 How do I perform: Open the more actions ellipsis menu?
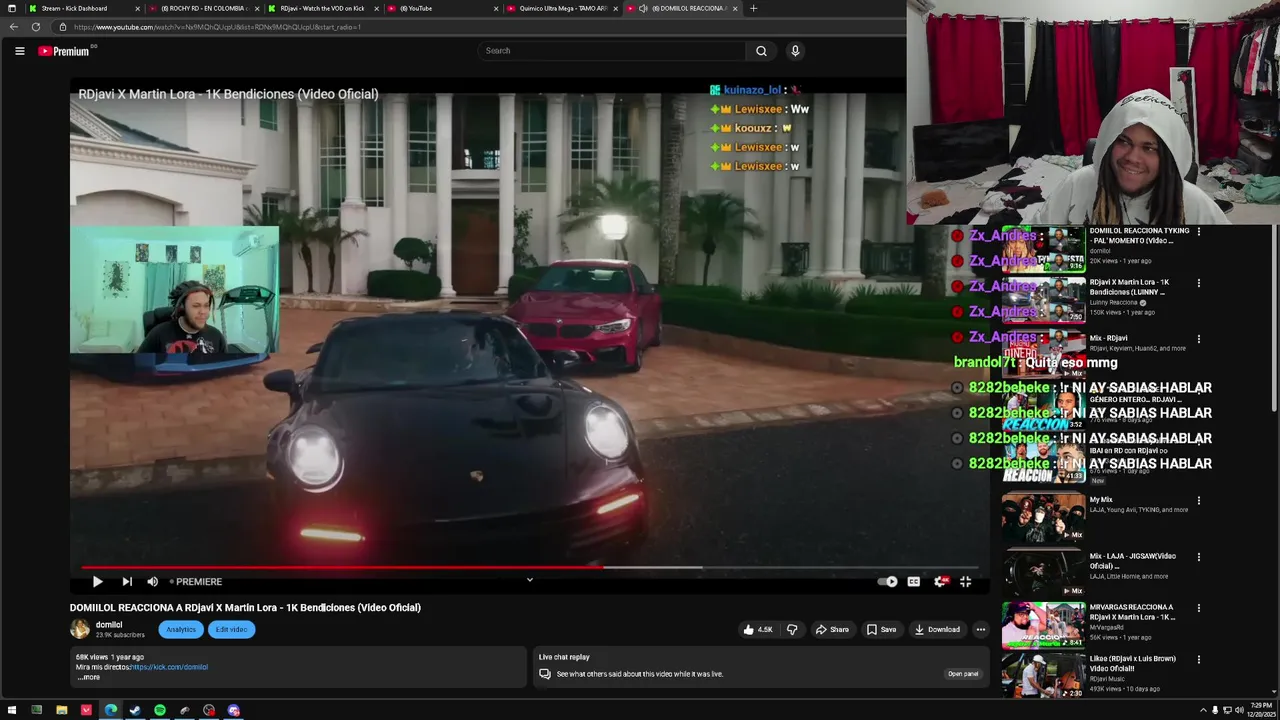[980, 629]
